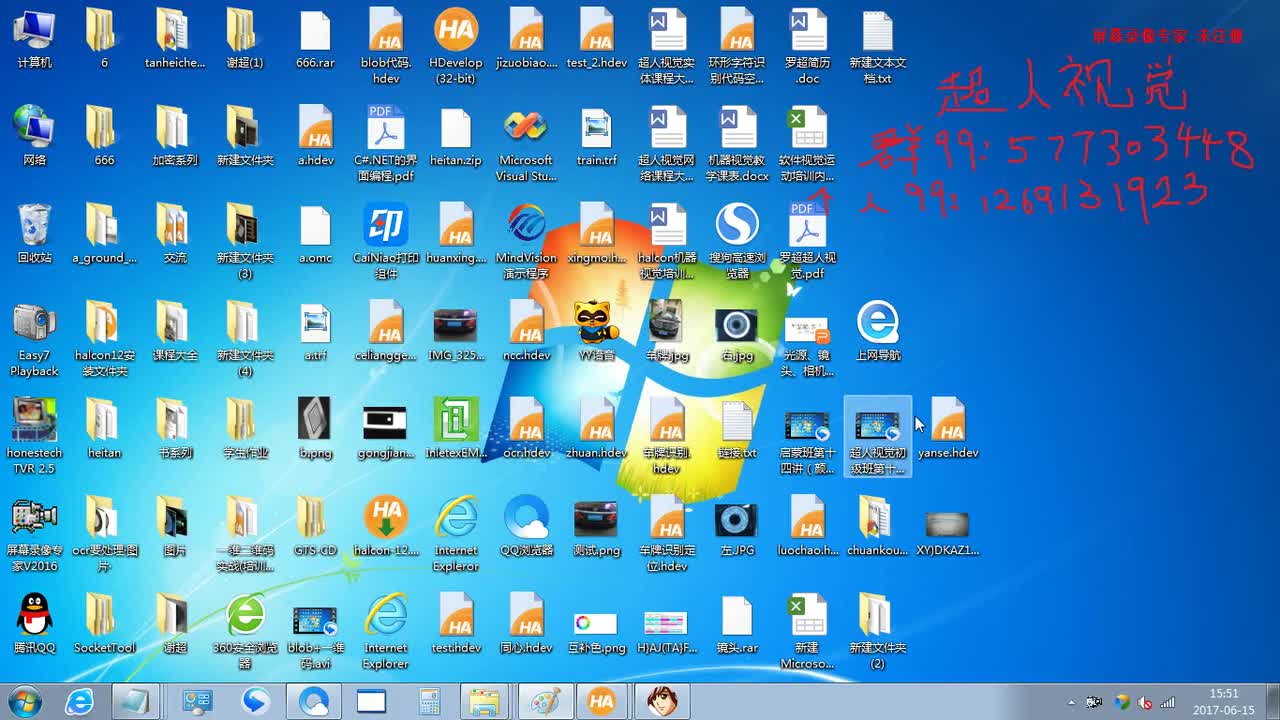The width and height of the screenshot is (1280, 720).
Task: Open the heitan.zip archive
Action: click(x=456, y=137)
